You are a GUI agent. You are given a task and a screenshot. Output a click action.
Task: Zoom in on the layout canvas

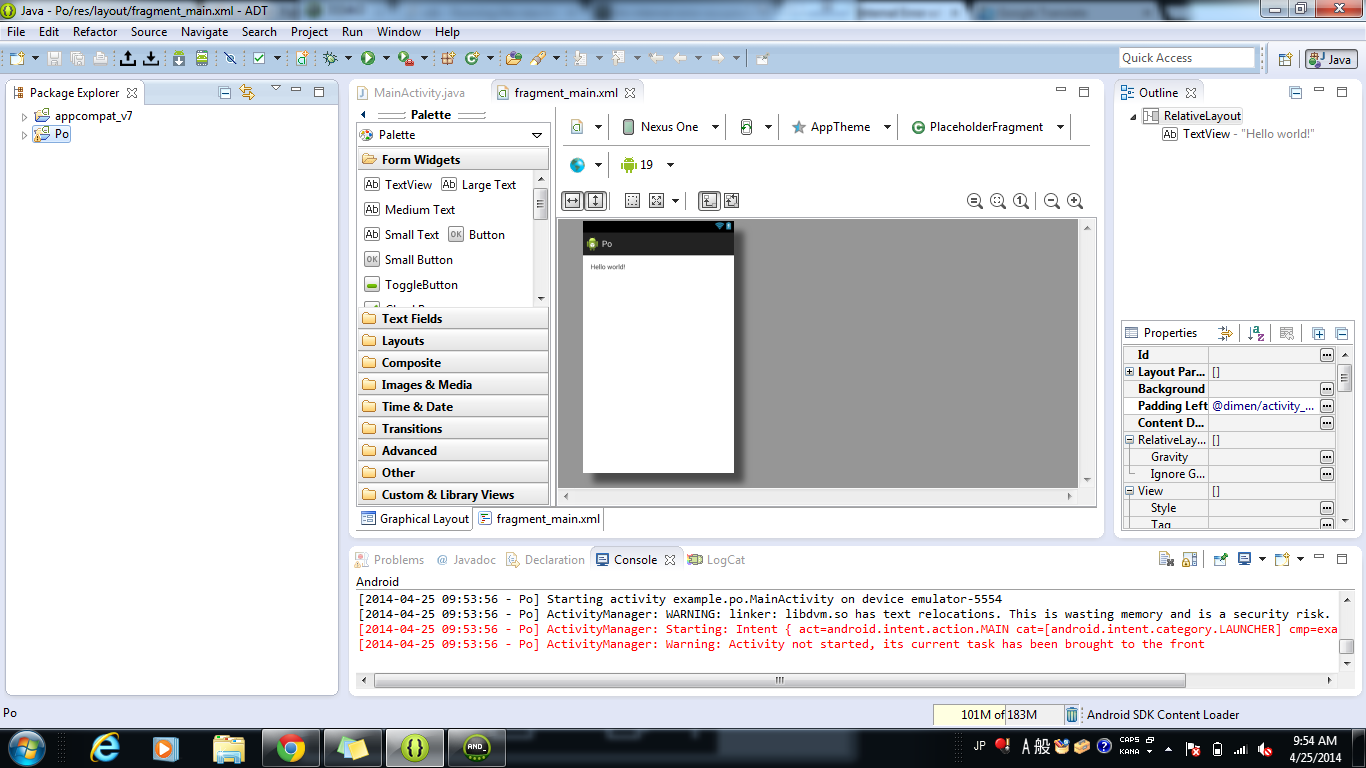coord(1075,201)
